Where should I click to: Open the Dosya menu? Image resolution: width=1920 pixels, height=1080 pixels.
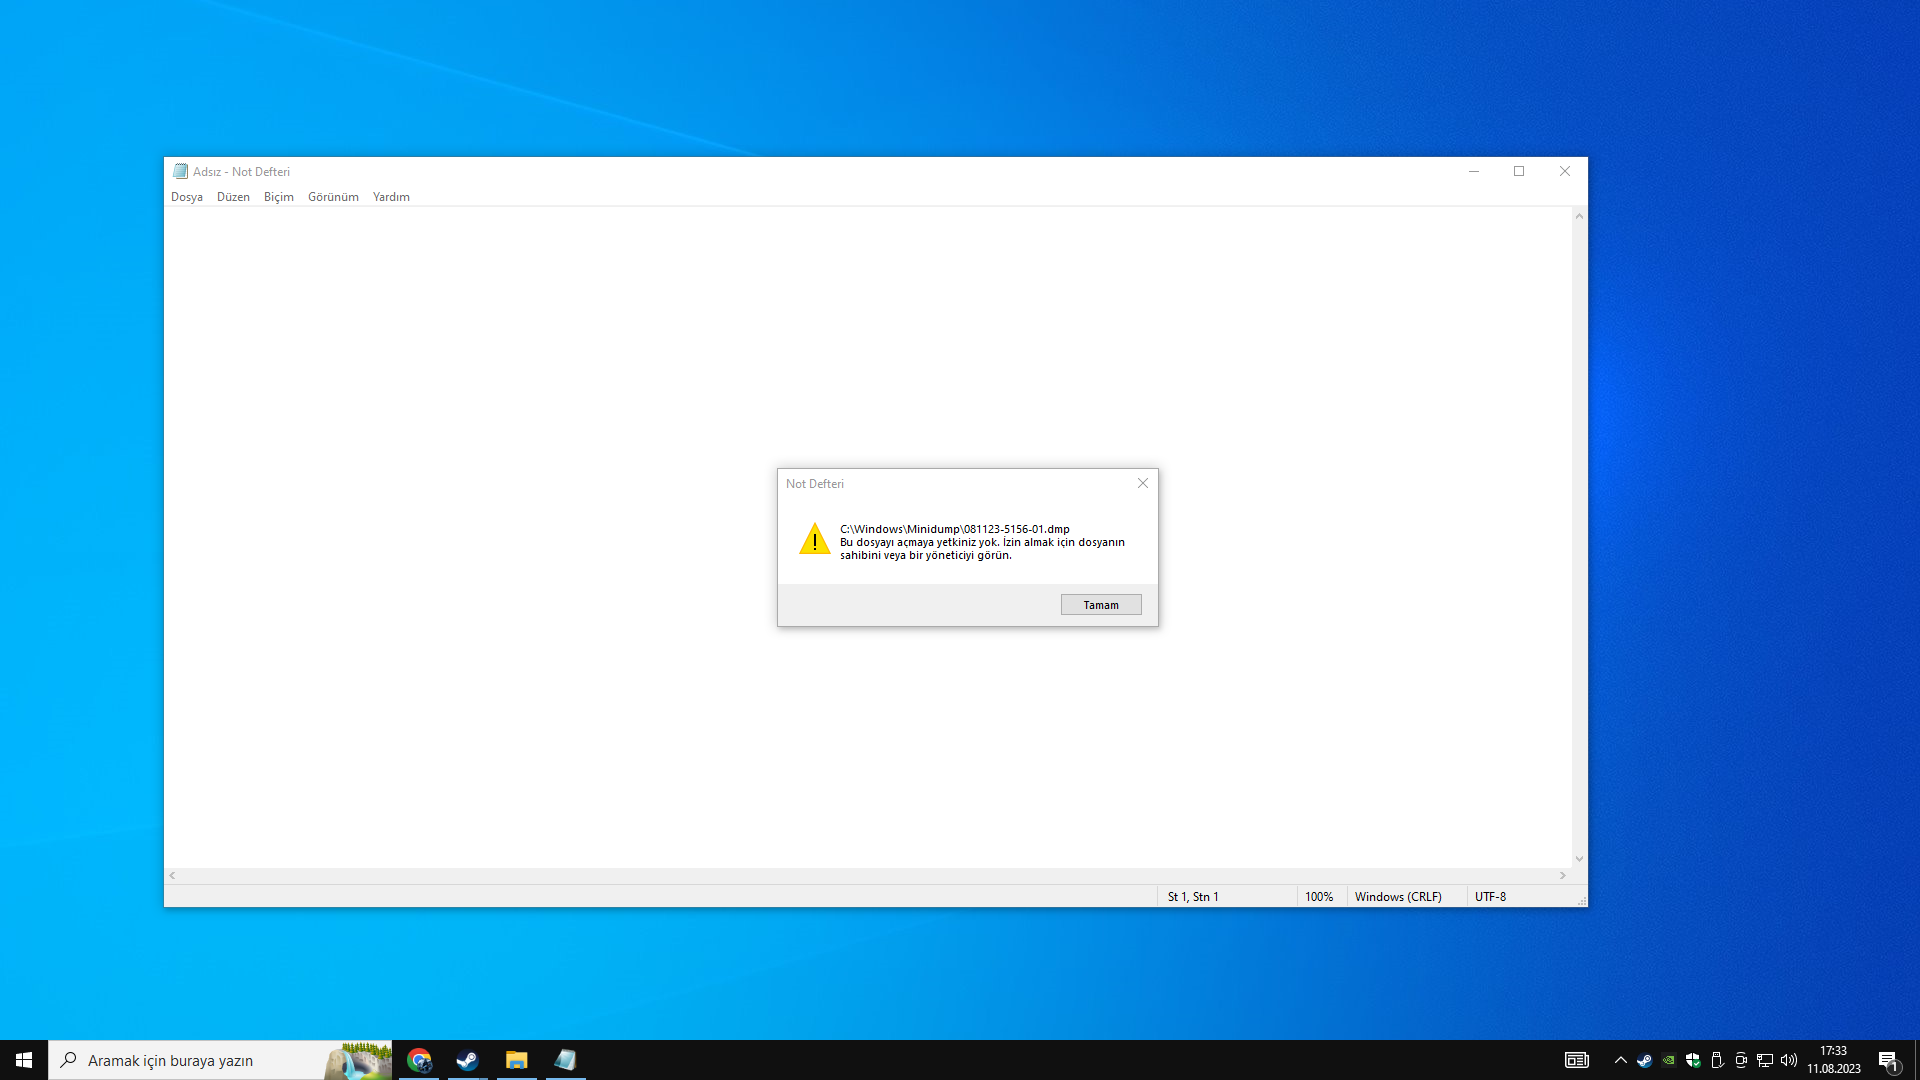(x=186, y=197)
